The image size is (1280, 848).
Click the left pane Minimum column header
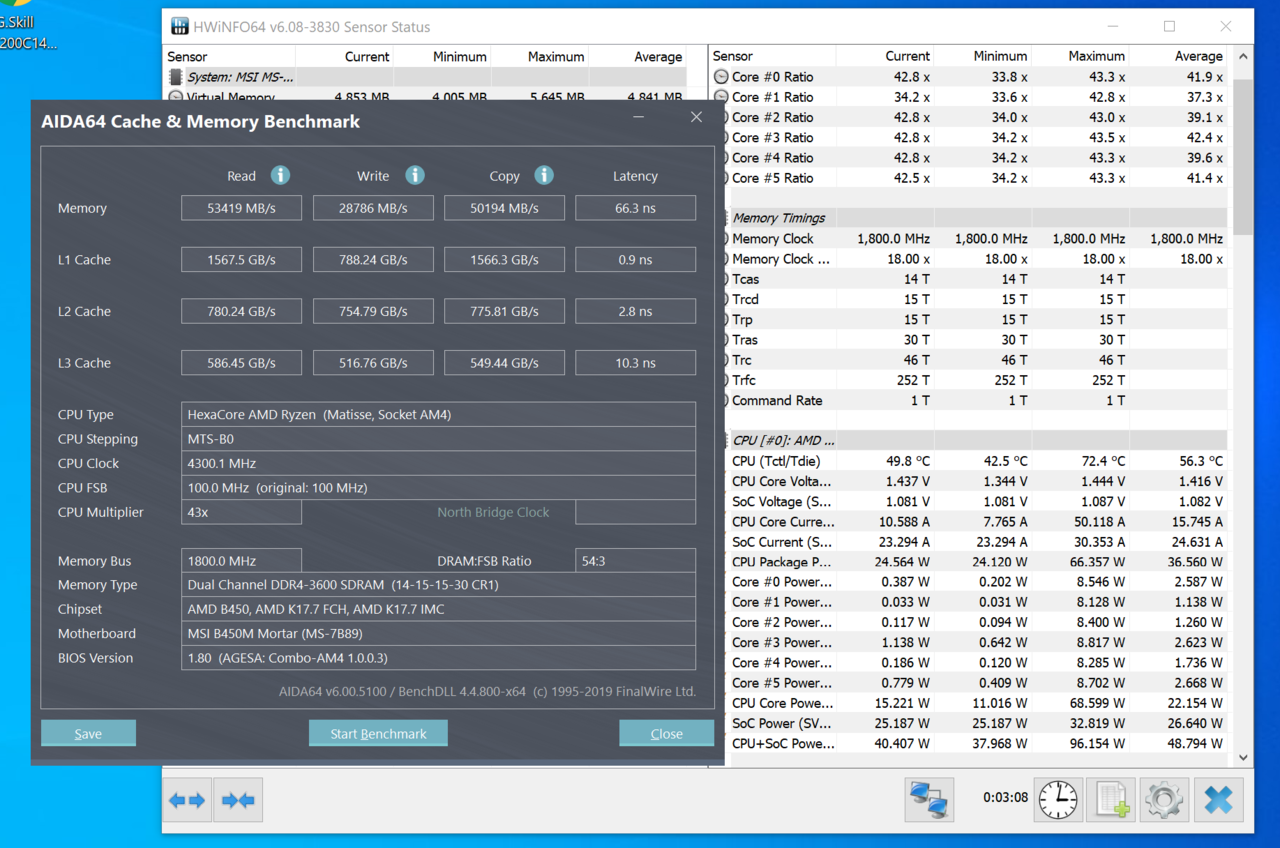point(443,57)
